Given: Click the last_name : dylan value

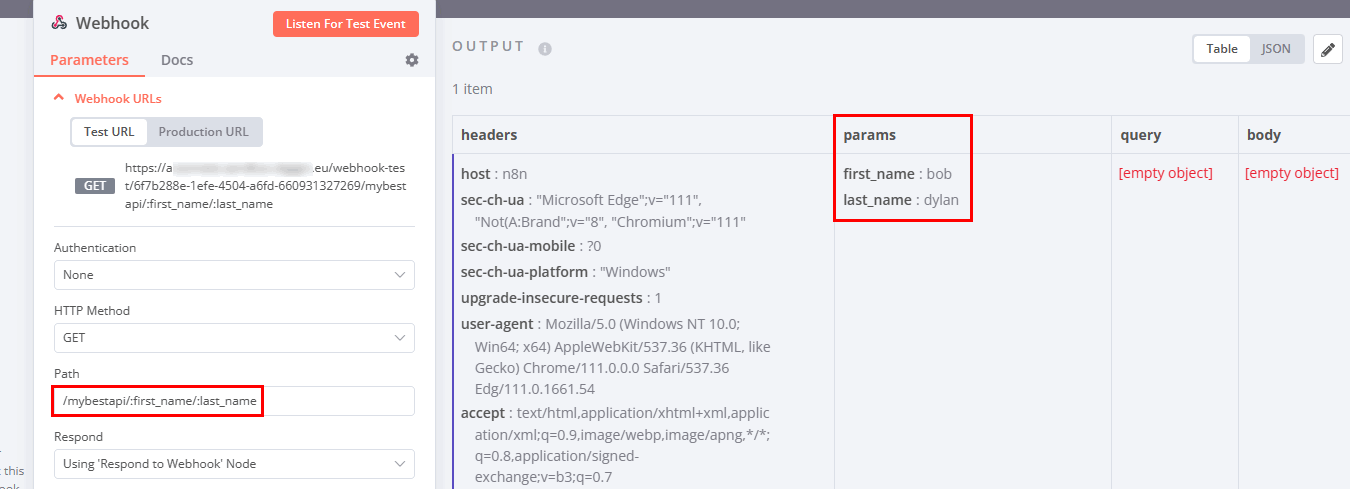Looking at the screenshot, I should [901, 200].
